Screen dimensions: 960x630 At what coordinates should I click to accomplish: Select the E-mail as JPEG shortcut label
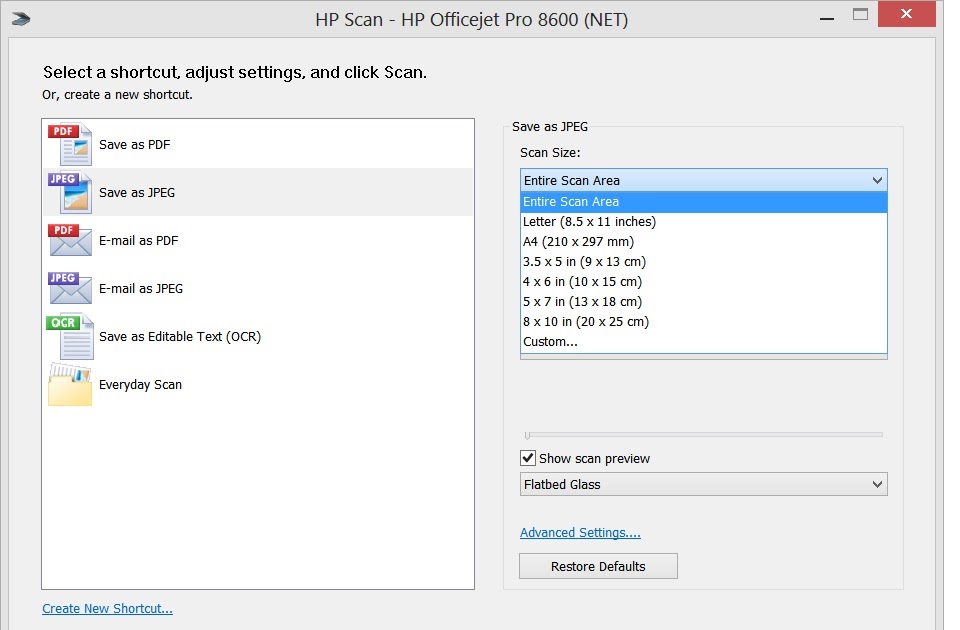(141, 288)
